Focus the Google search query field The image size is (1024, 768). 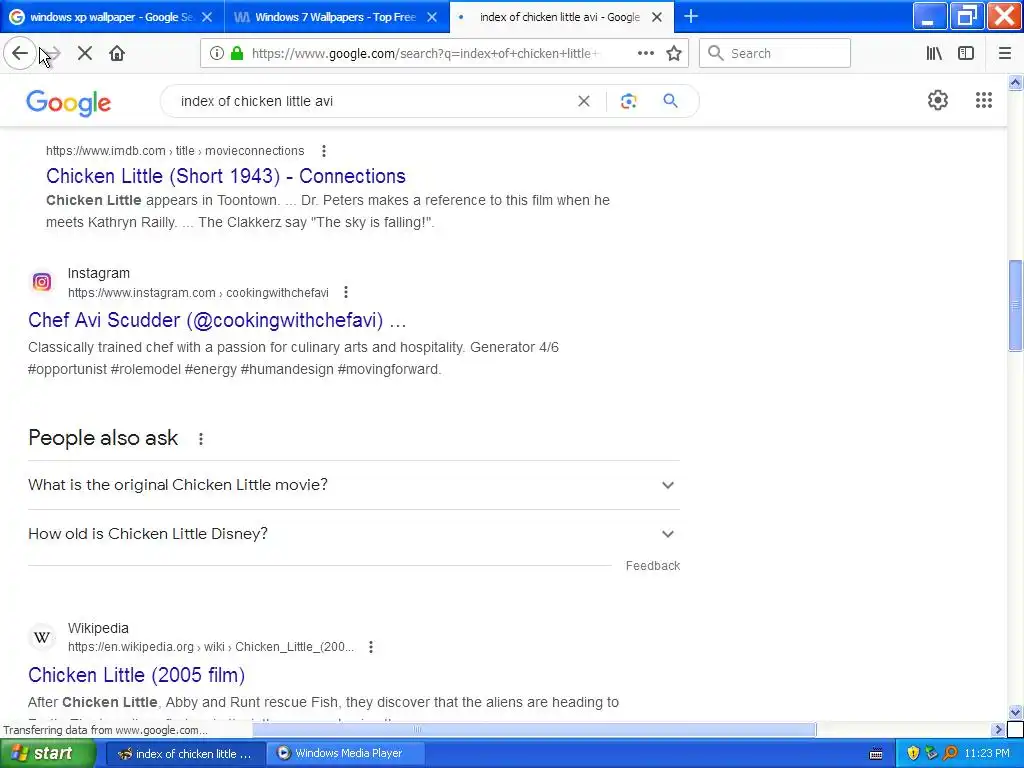[x=372, y=101]
